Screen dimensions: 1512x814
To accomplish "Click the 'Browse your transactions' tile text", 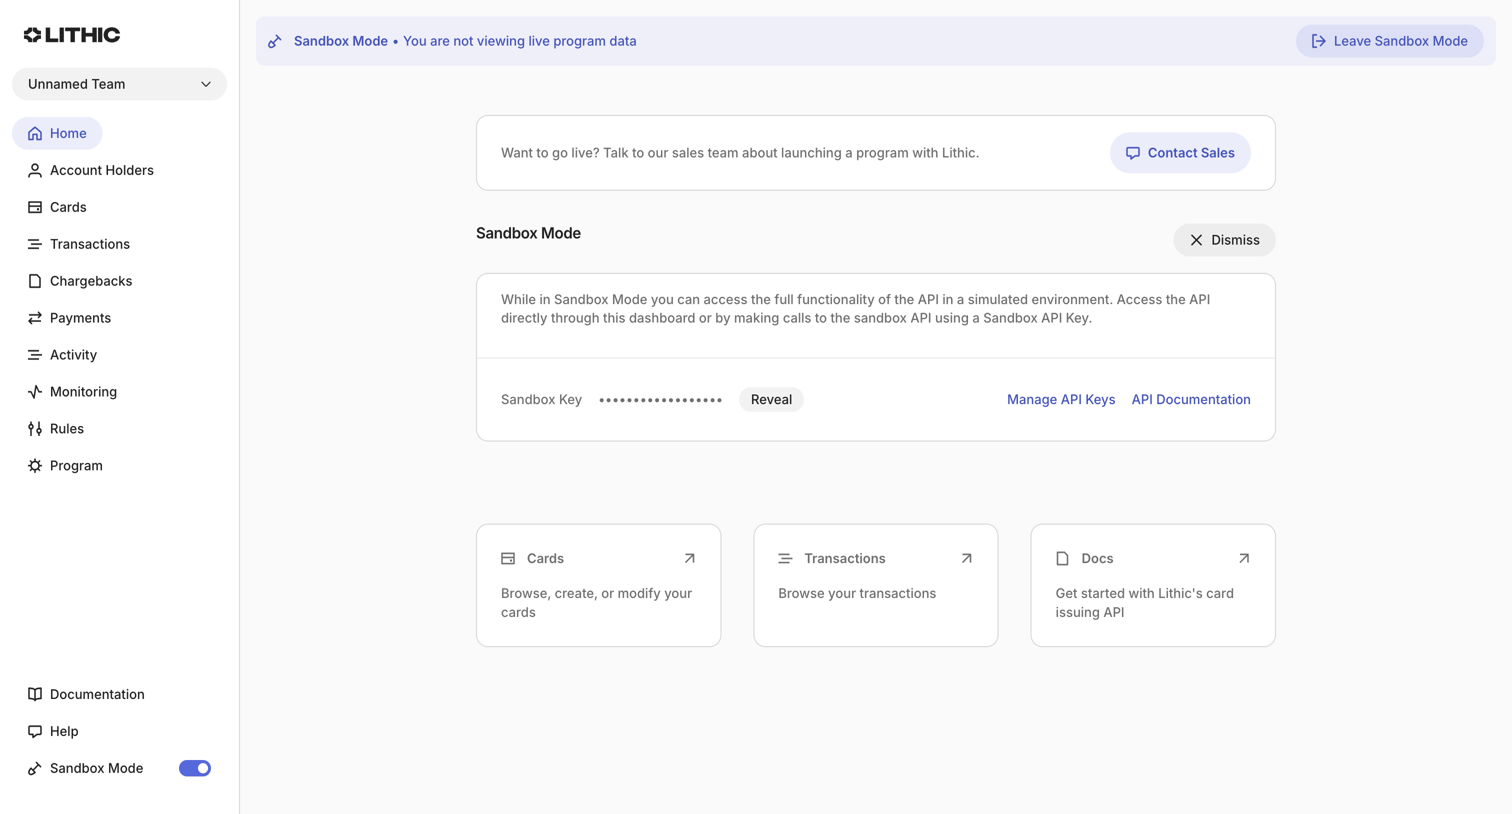I will click(x=857, y=593).
